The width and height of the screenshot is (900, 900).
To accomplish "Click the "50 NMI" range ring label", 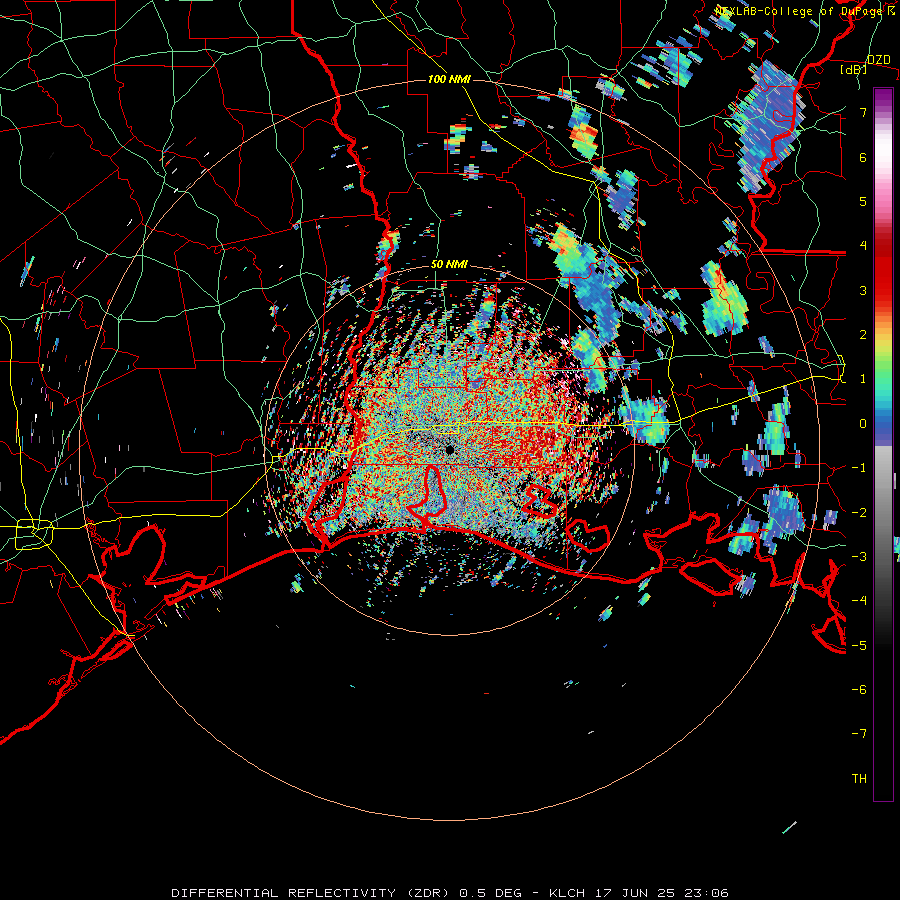I will coord(449,265).
